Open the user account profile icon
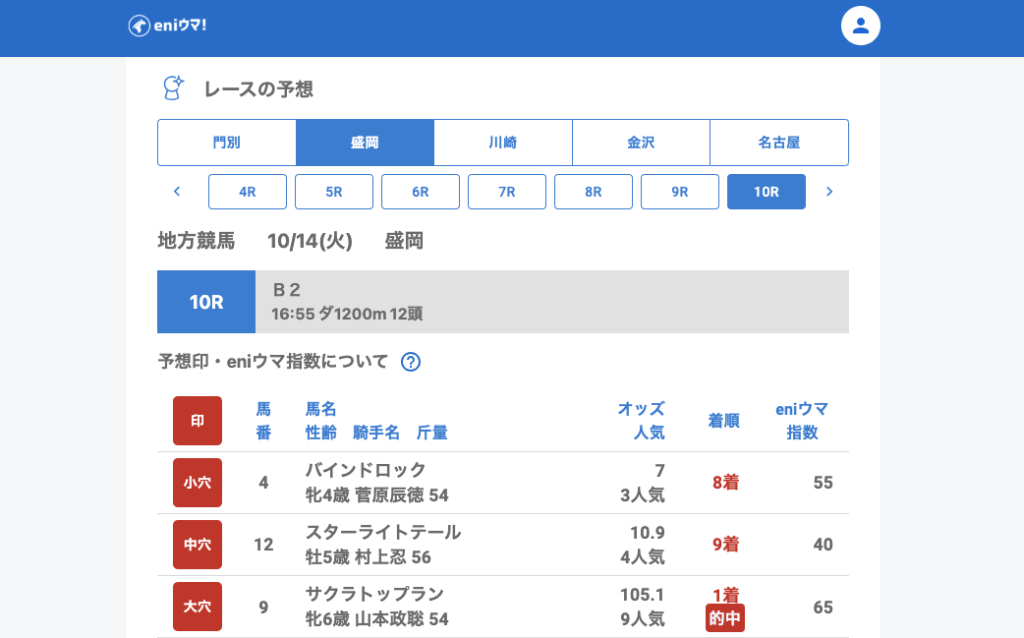Image resolution: width=1024 pixels, height=638 pixels. (860, 26)
